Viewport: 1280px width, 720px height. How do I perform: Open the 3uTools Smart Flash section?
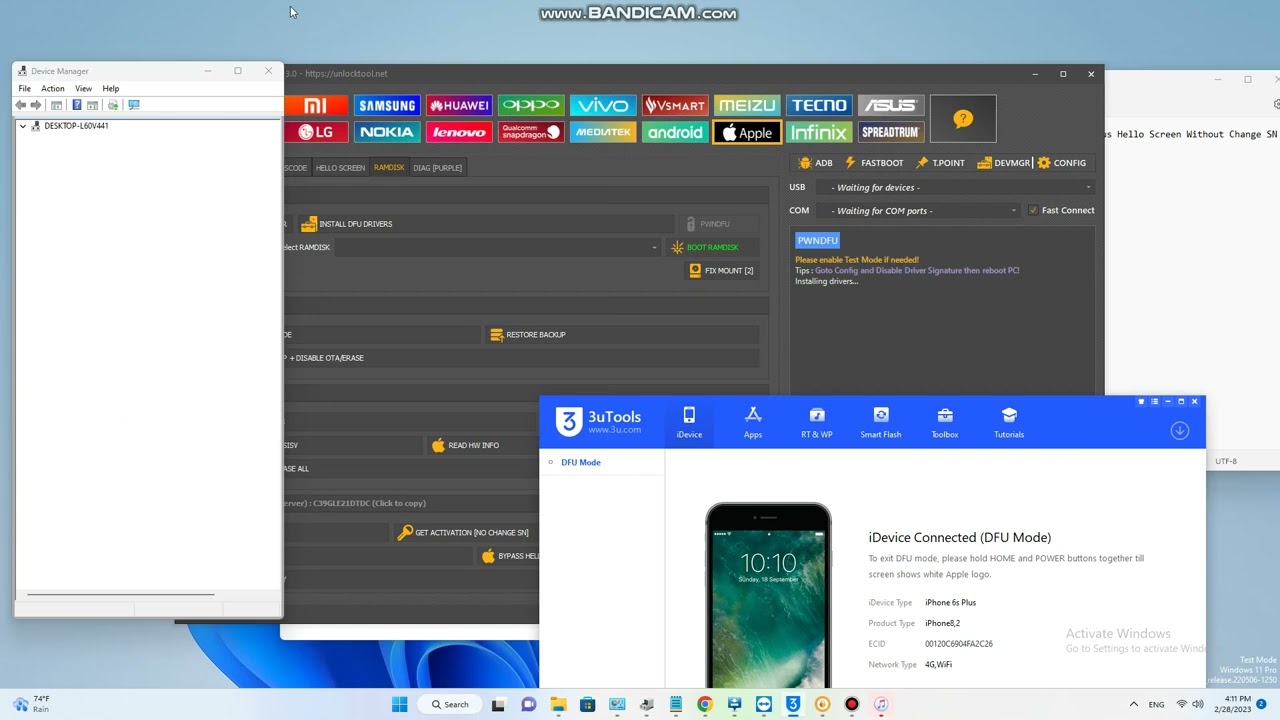coord(881,422)
